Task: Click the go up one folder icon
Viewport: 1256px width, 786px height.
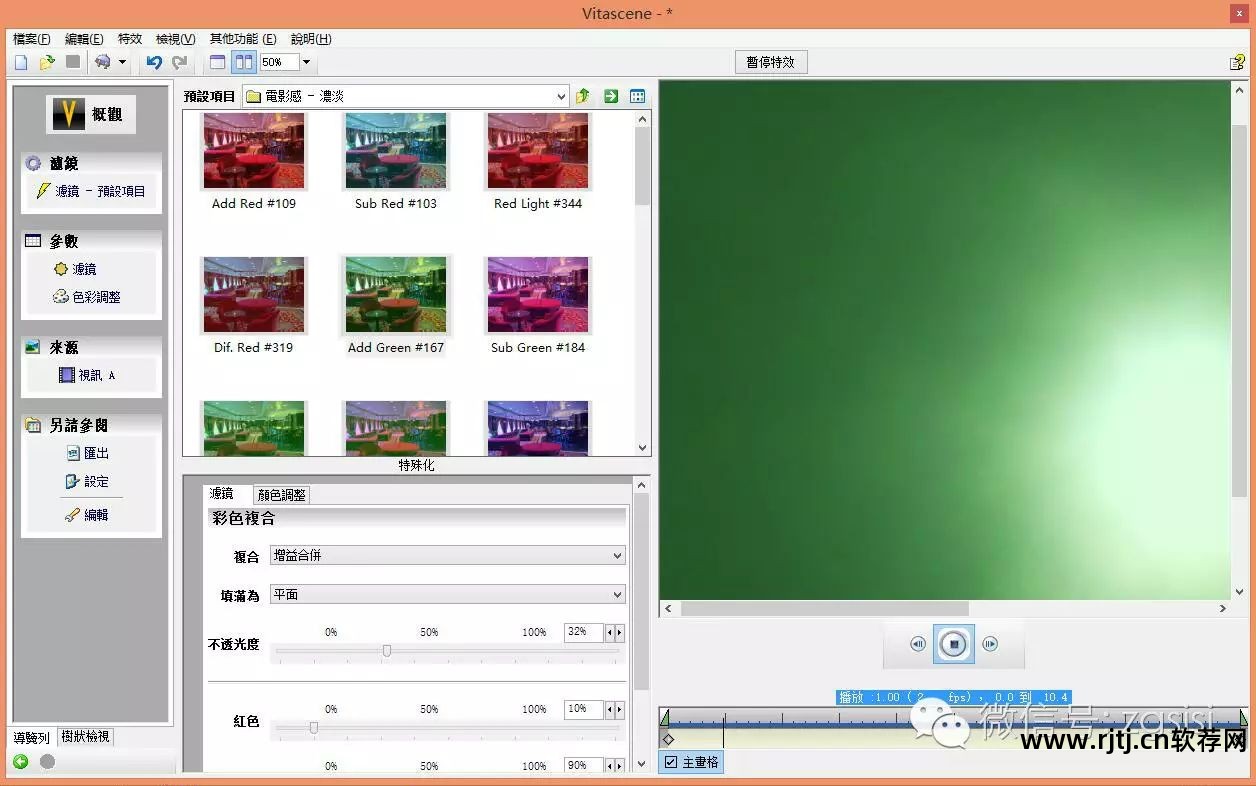Action: coord(583,96)
